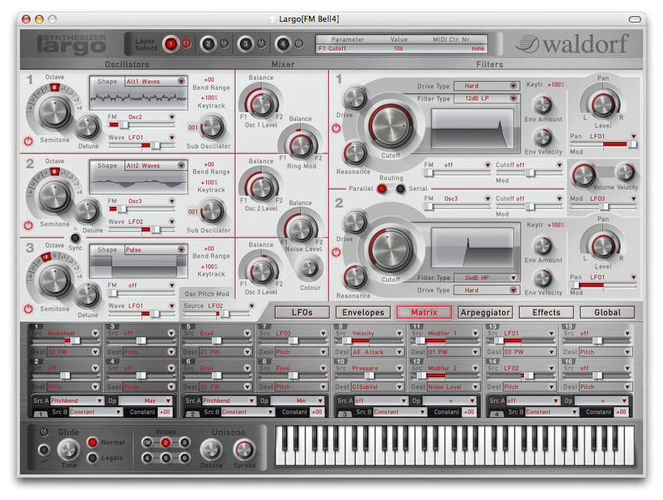Screen dimensions: 663x500
Task: Toggle the oscillator Sync button
Action: [x=75, y=238]
